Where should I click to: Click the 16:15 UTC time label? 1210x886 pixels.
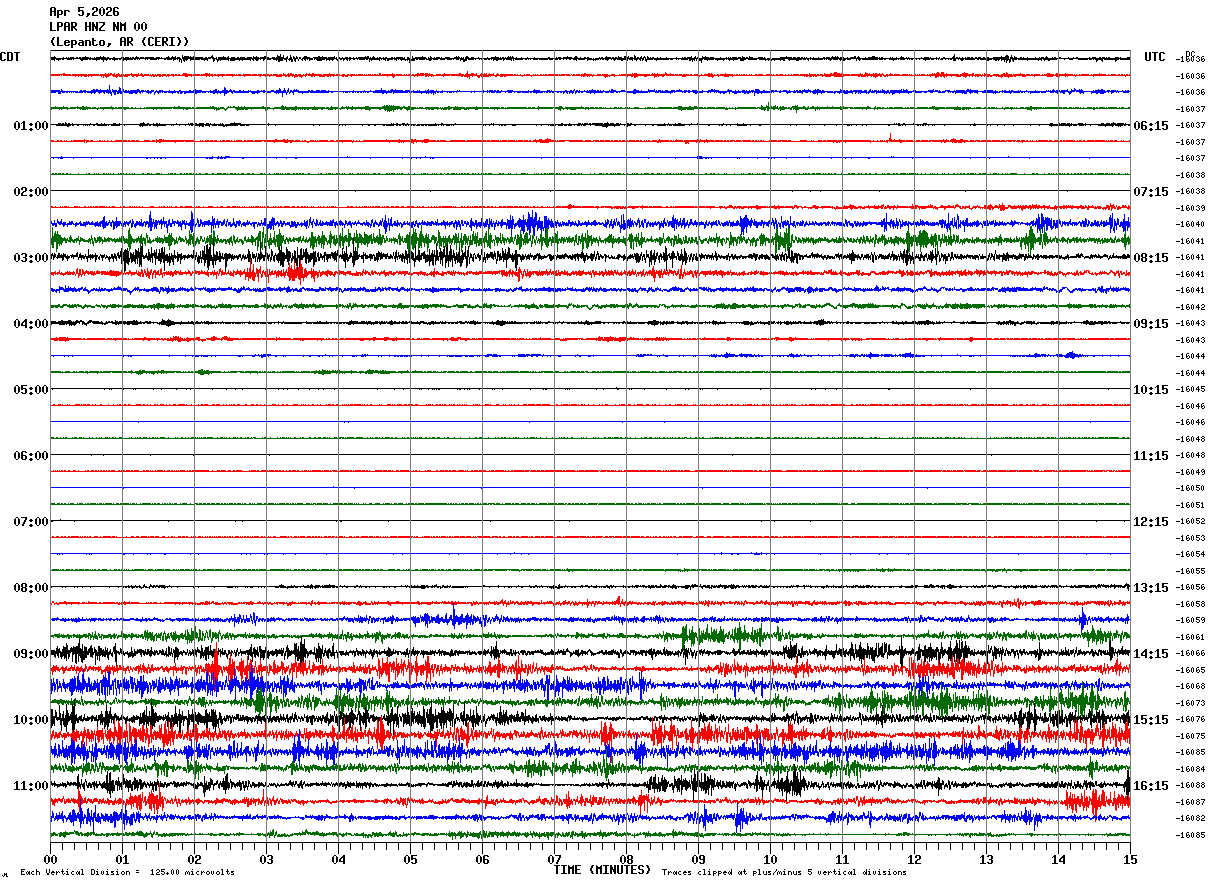pos(1151,786)
